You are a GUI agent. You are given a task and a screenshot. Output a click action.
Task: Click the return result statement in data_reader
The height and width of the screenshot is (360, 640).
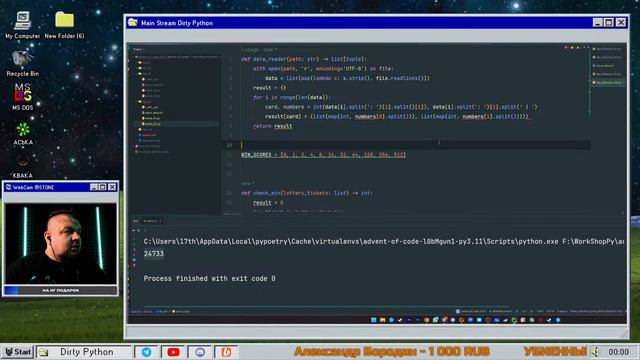[272, 126]
